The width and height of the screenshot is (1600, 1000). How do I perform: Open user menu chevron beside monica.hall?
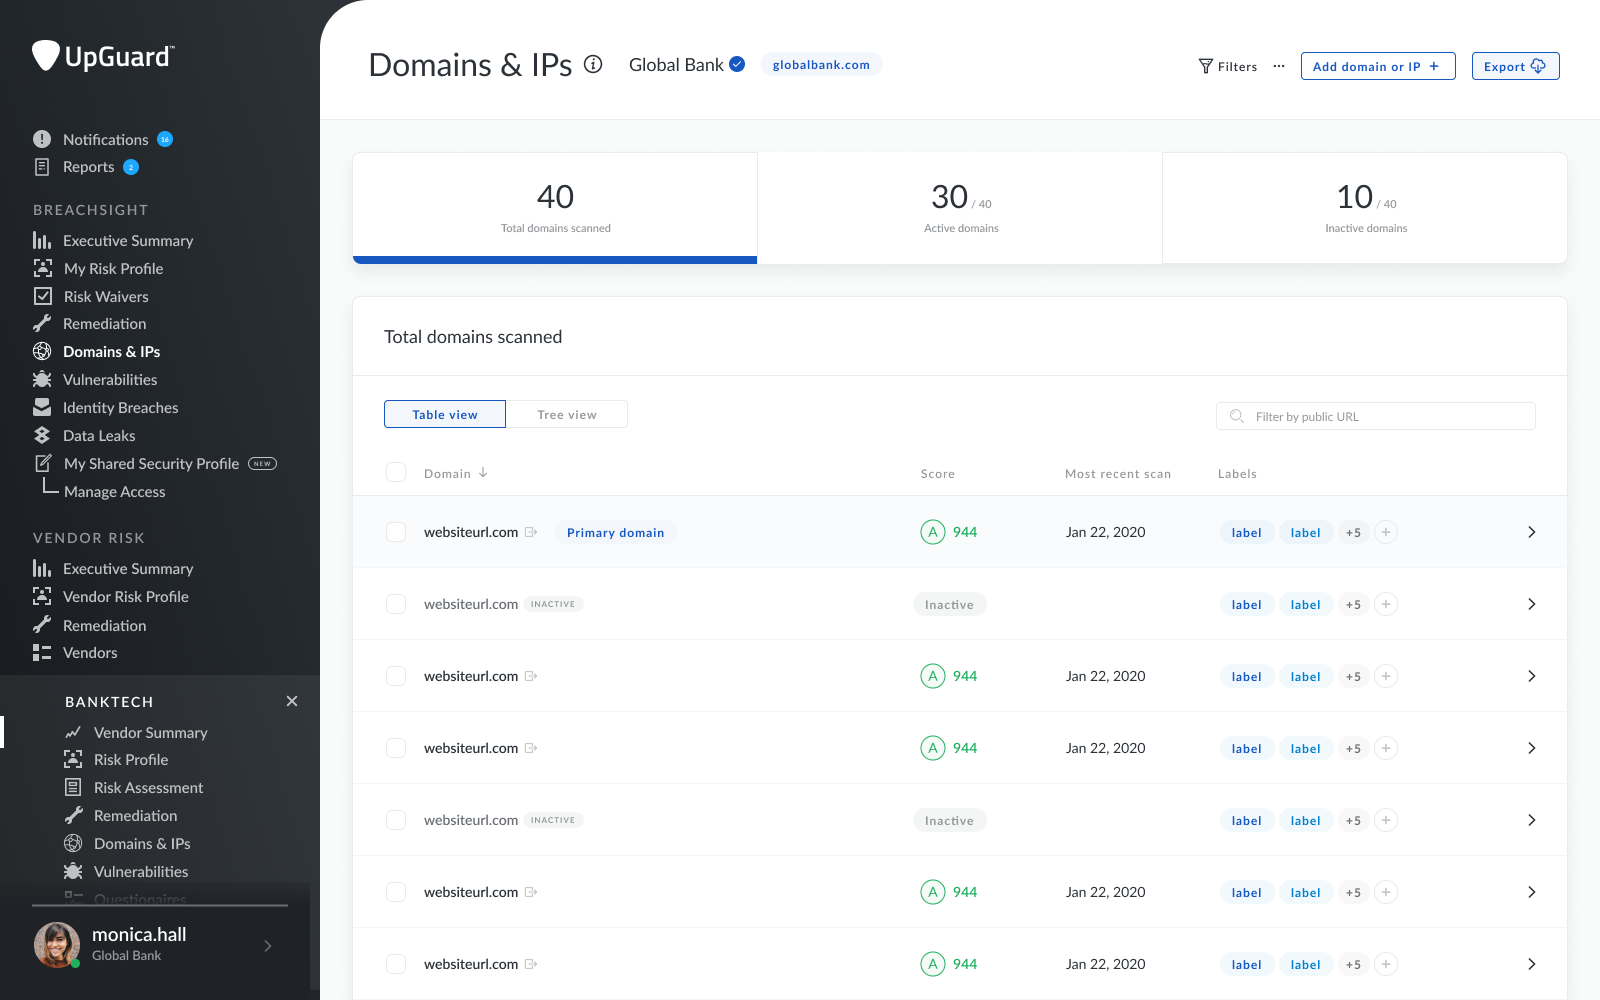[268, 945]
